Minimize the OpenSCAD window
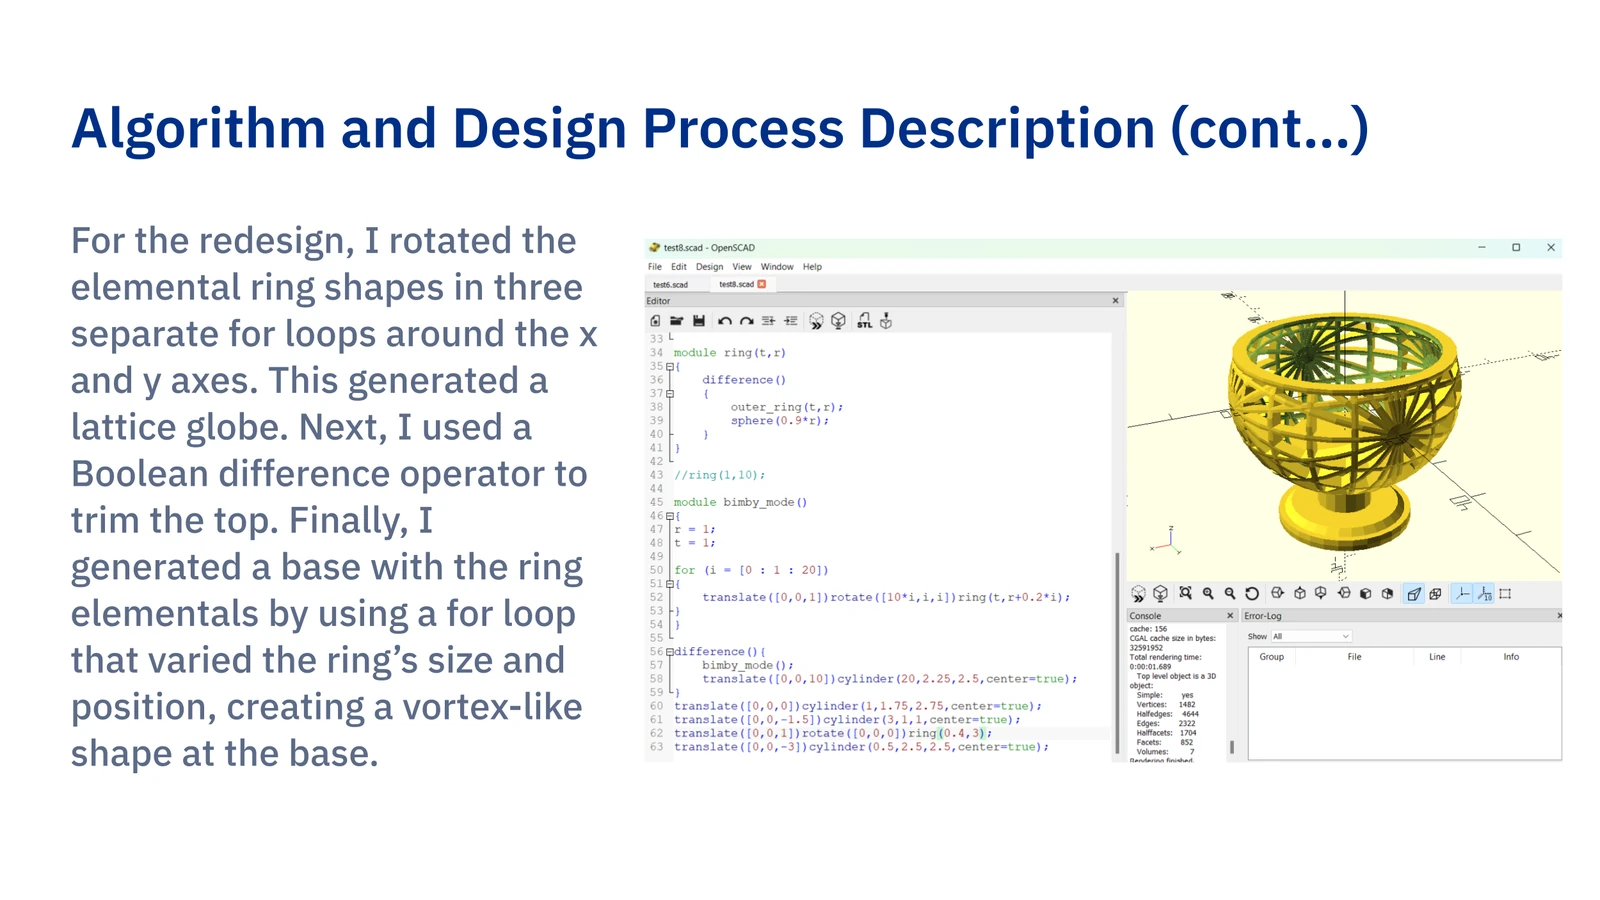Viewport: 1600px width, 900px height. tap(1482, 247)
